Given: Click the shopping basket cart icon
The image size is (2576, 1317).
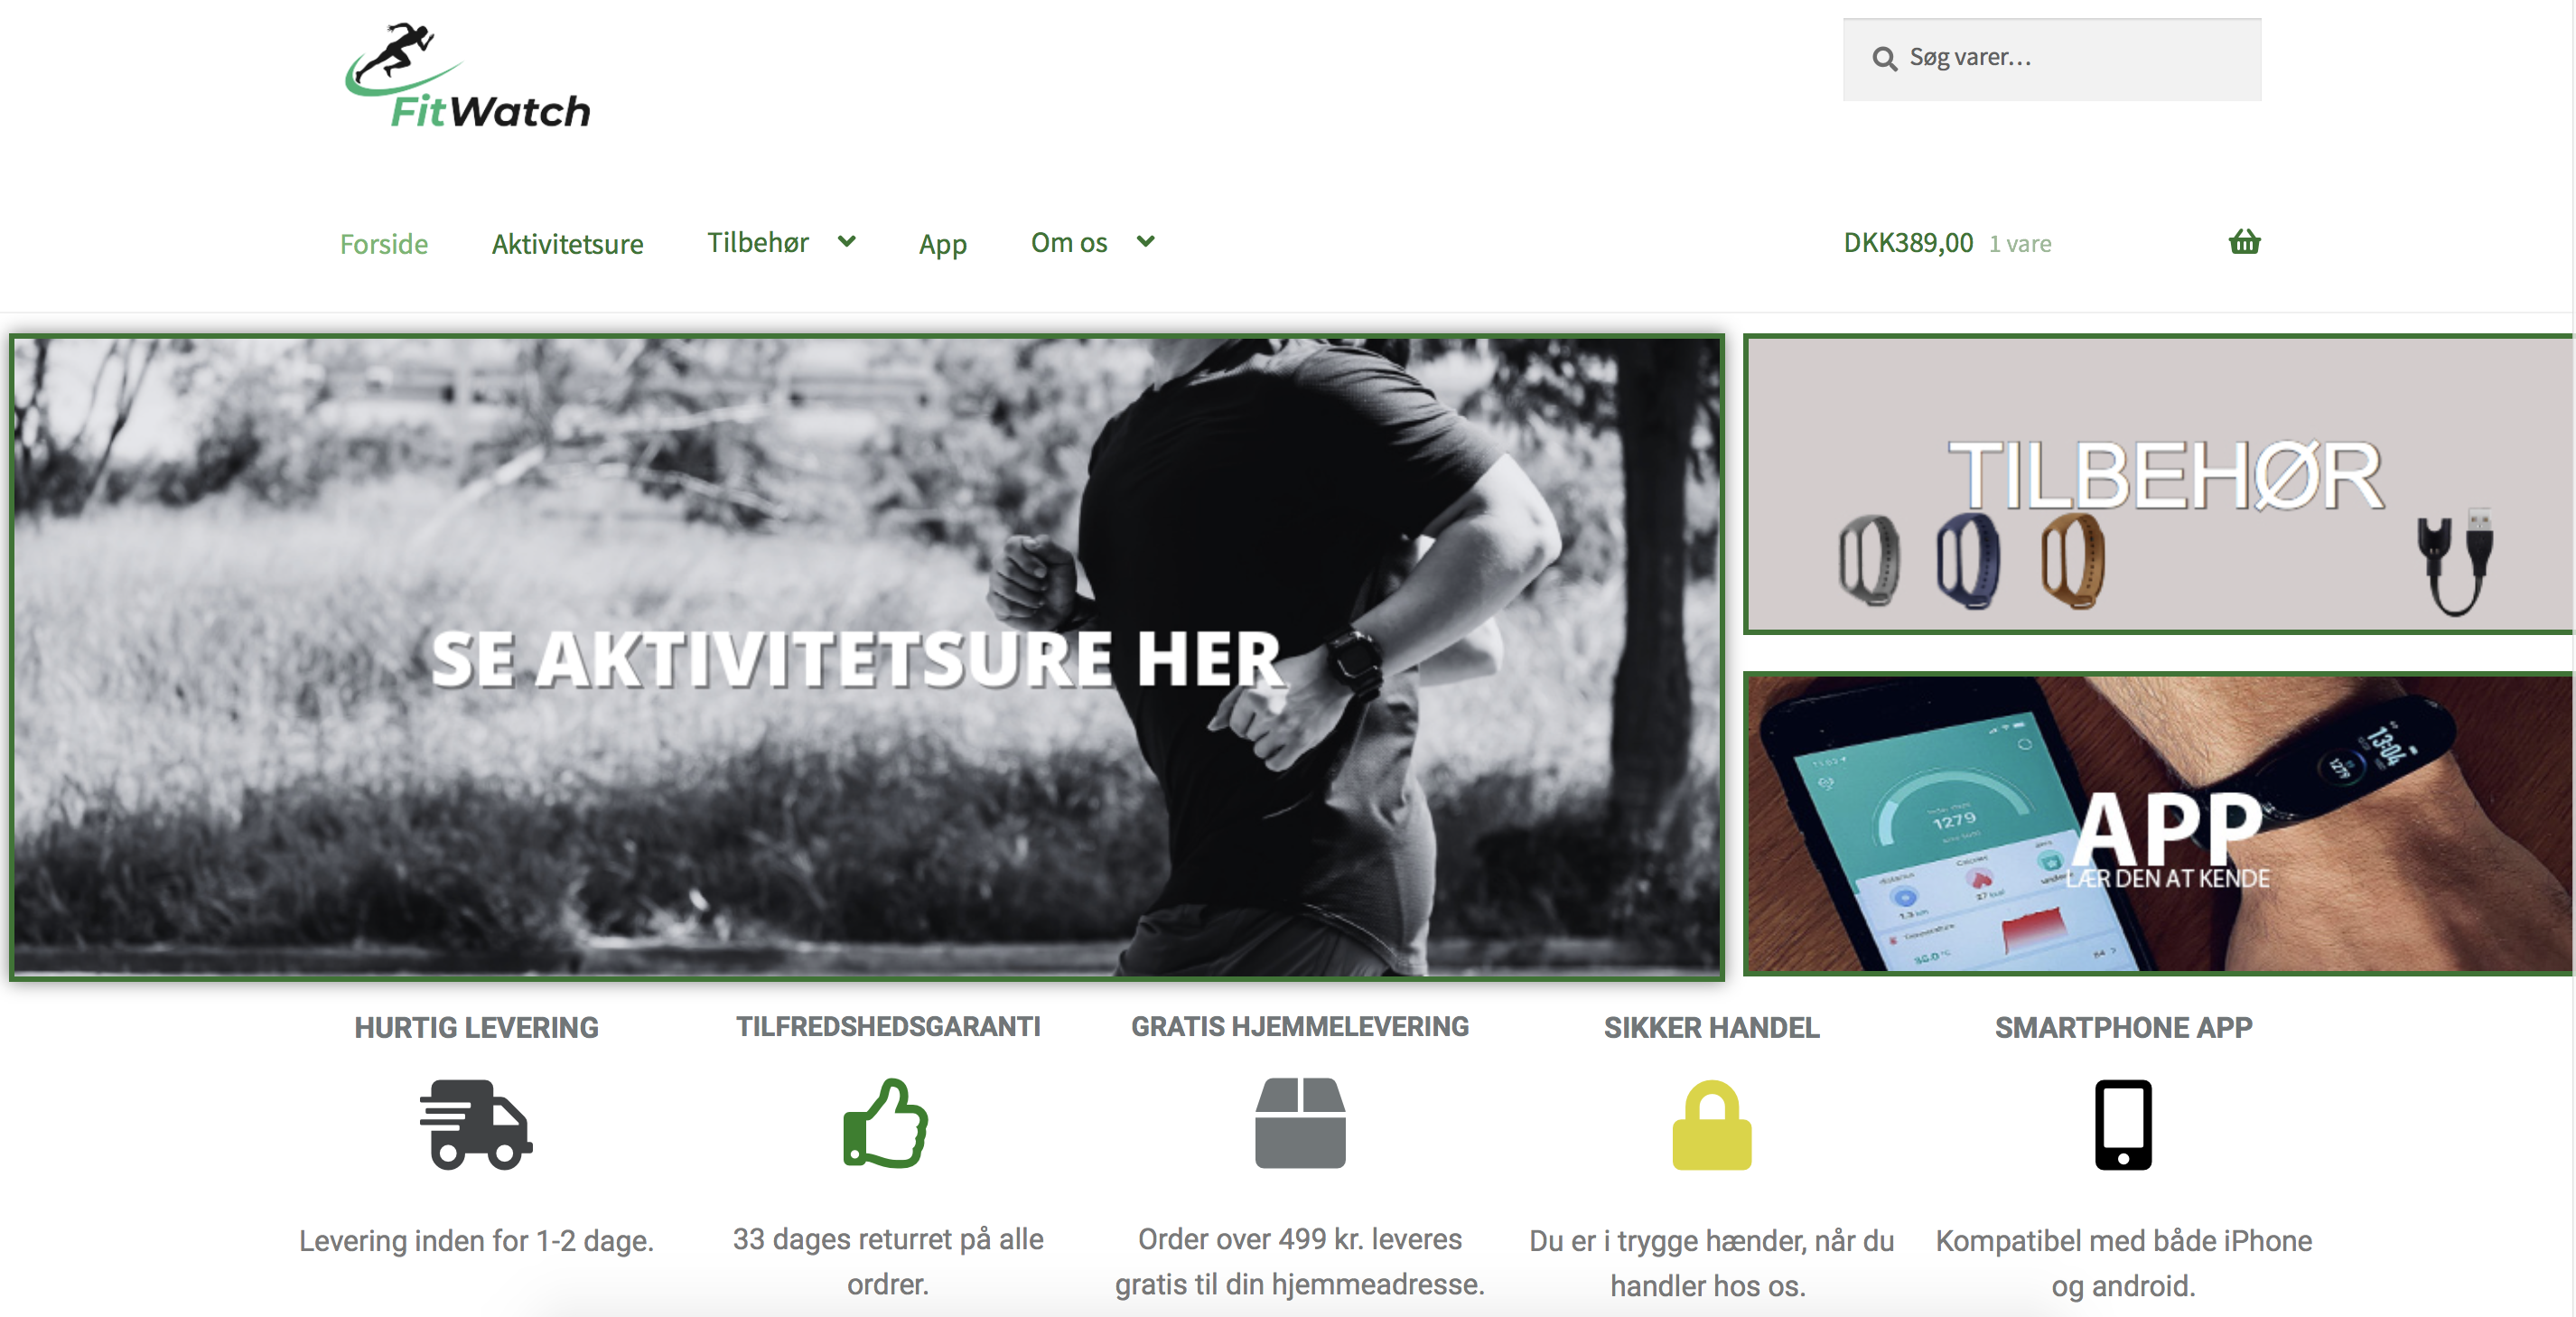Looking at the screenshot, I should tap(2244, 242).
